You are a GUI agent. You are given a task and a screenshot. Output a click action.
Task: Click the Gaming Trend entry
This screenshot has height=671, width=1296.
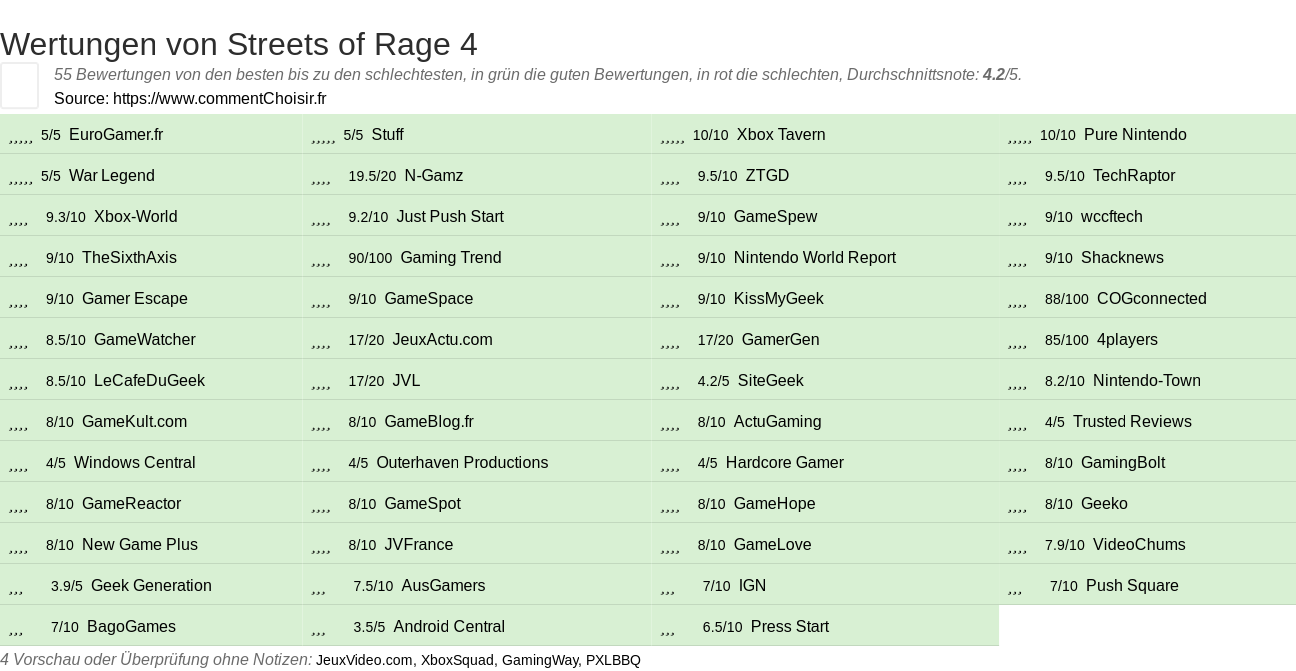(451, 257)
